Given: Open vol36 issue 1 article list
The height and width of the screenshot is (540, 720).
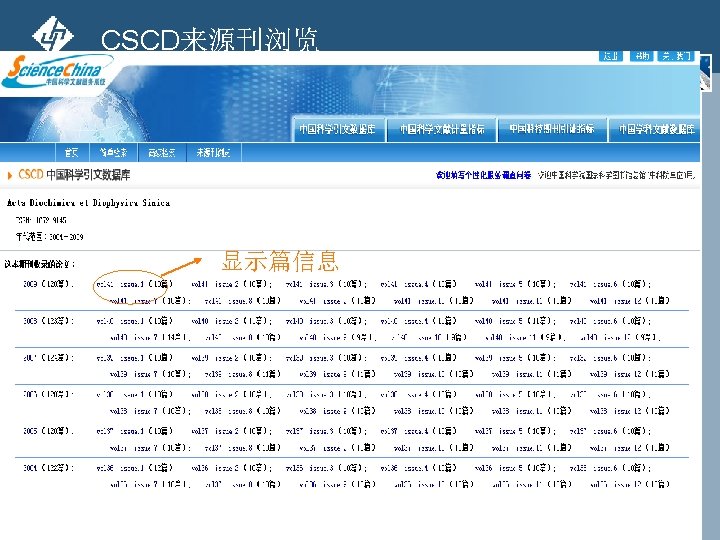Looking at the screenshot, I should [x=135, y=468].
